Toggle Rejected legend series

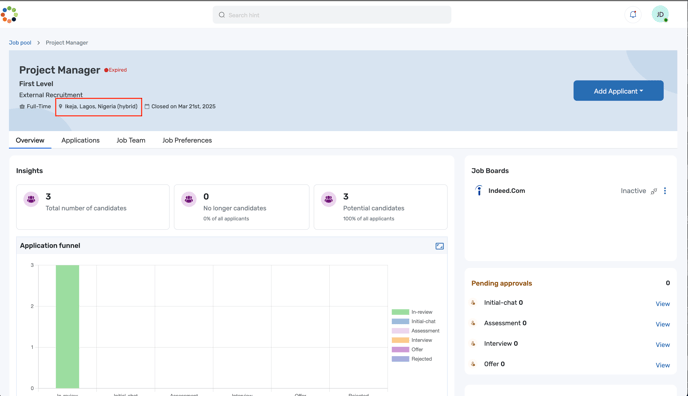point(412,359)
